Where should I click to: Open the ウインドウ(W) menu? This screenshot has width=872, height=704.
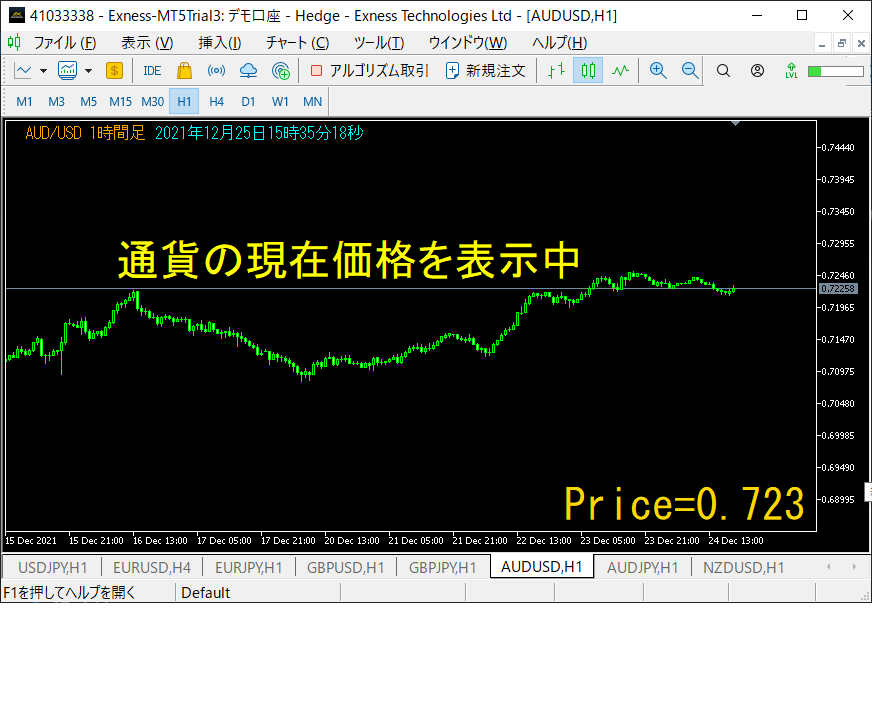(468, 42)
